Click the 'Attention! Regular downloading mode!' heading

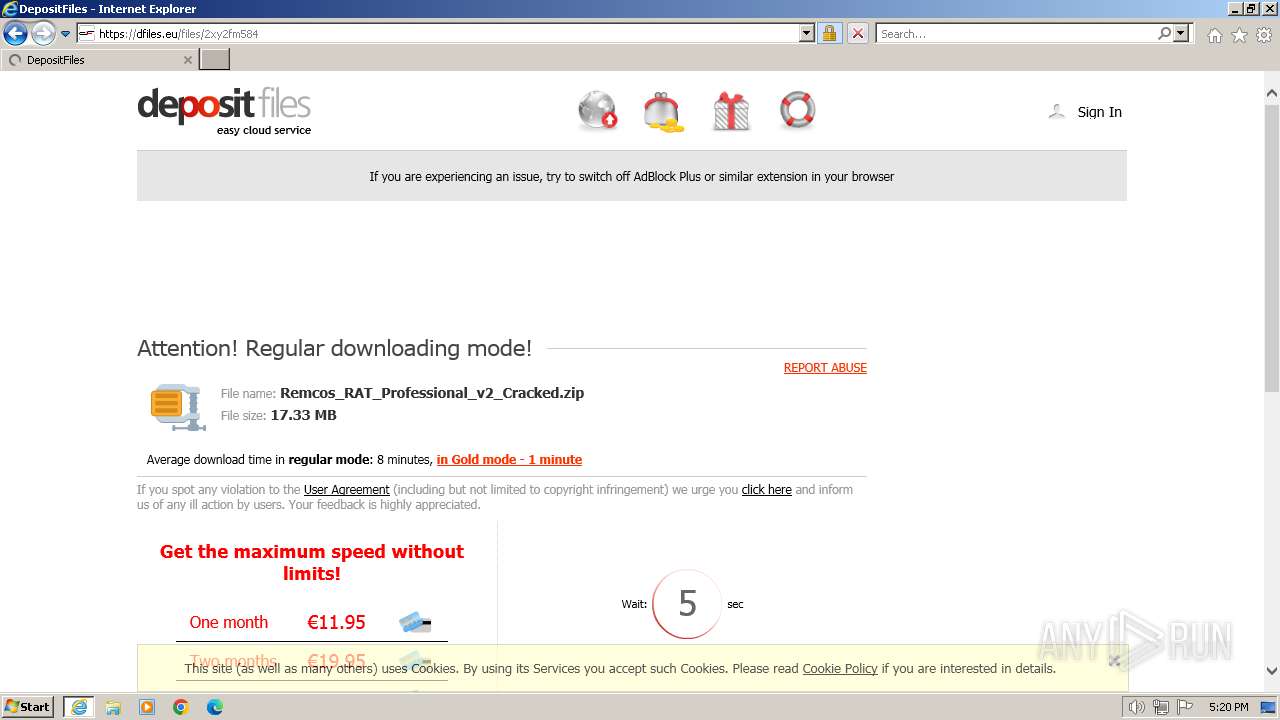pos(335,348)
